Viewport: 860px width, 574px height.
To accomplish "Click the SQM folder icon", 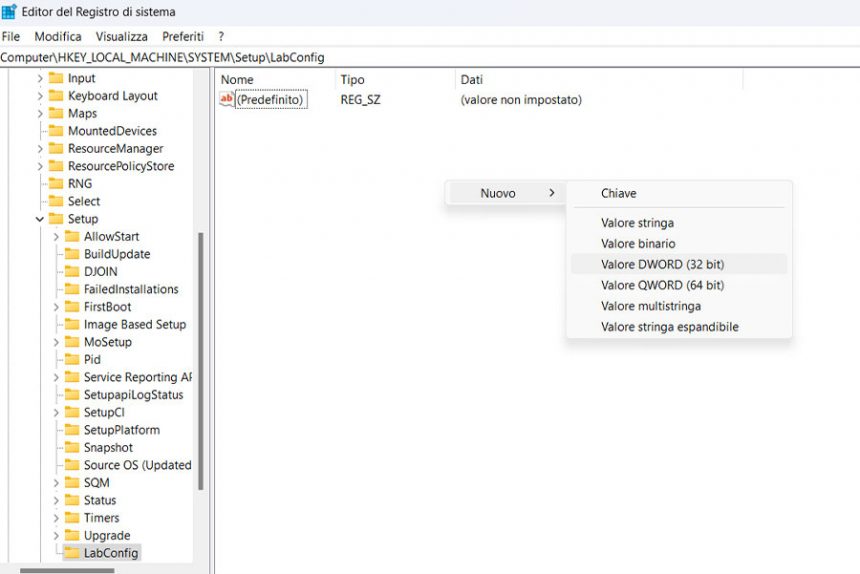I will tap(72, 482).
